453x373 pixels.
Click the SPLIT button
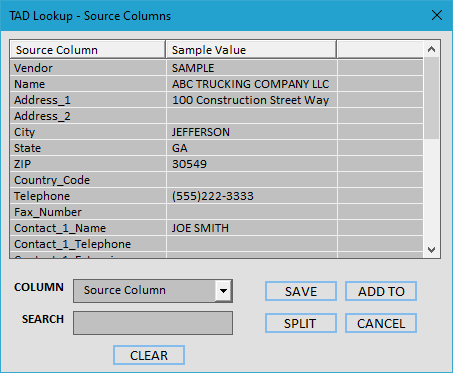pyautogui.click(x=301, y=323)
